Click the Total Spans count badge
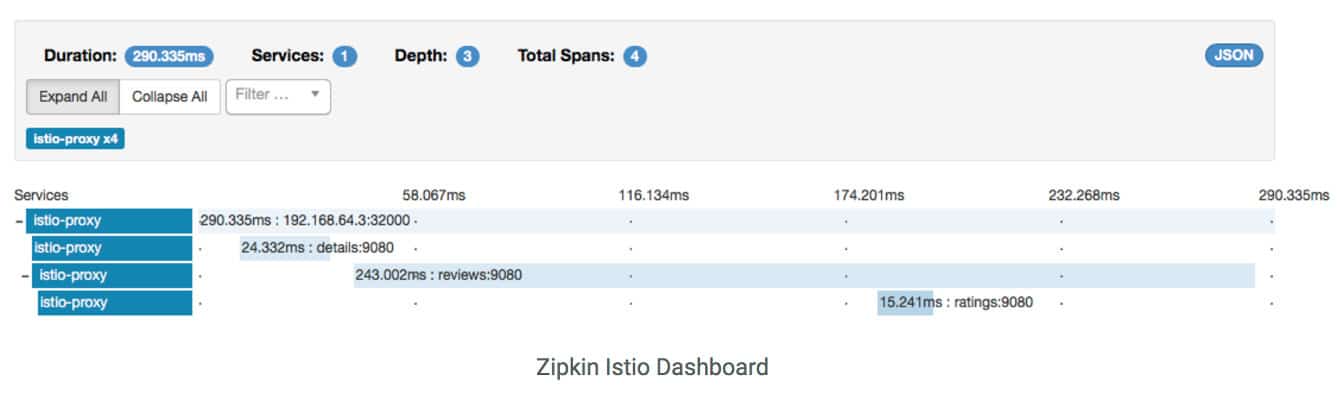The image size is (1337, 400). tap(634, 57)
